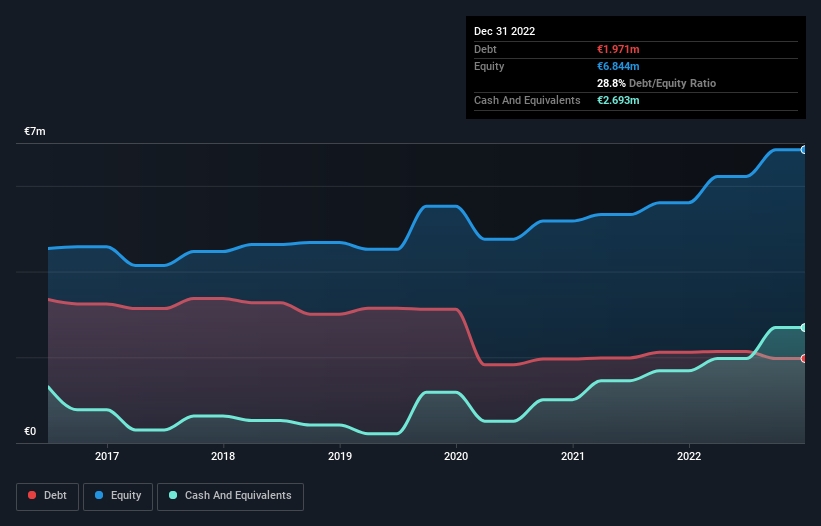Image resolution: width=821 pixels, height=526 pixels.
Task: Toggle the Debt series legend button
Action: tap(48, 496)
